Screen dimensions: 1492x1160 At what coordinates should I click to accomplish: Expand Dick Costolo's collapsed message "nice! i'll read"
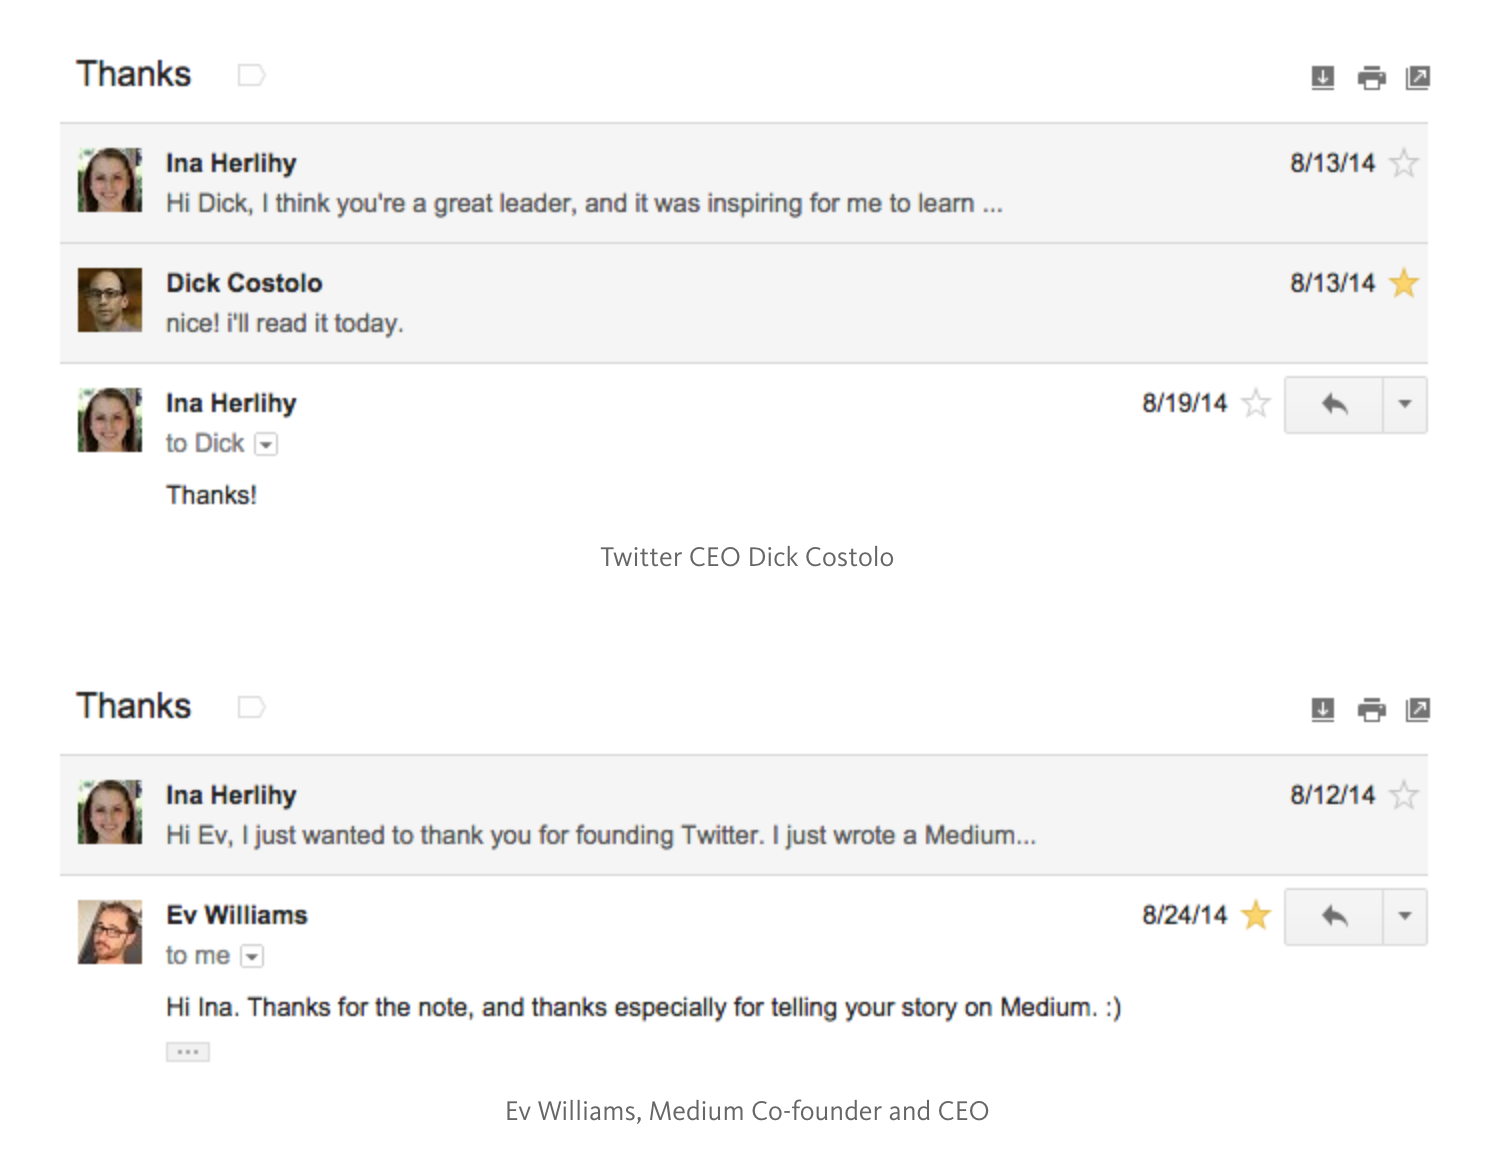(743, 303)
